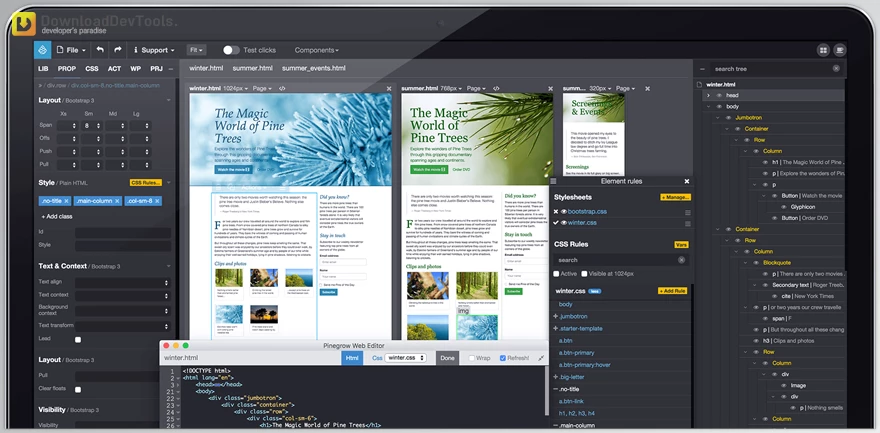
Task: Enable the Active checkbox in CSS Rules
Action: (556, 274)
